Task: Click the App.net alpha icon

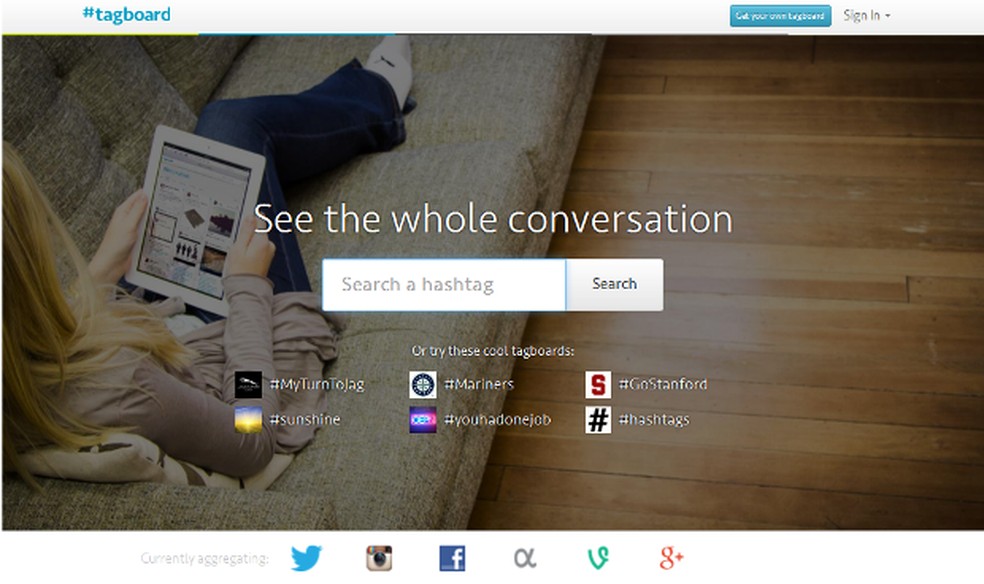Action: [x=525, y=558]
